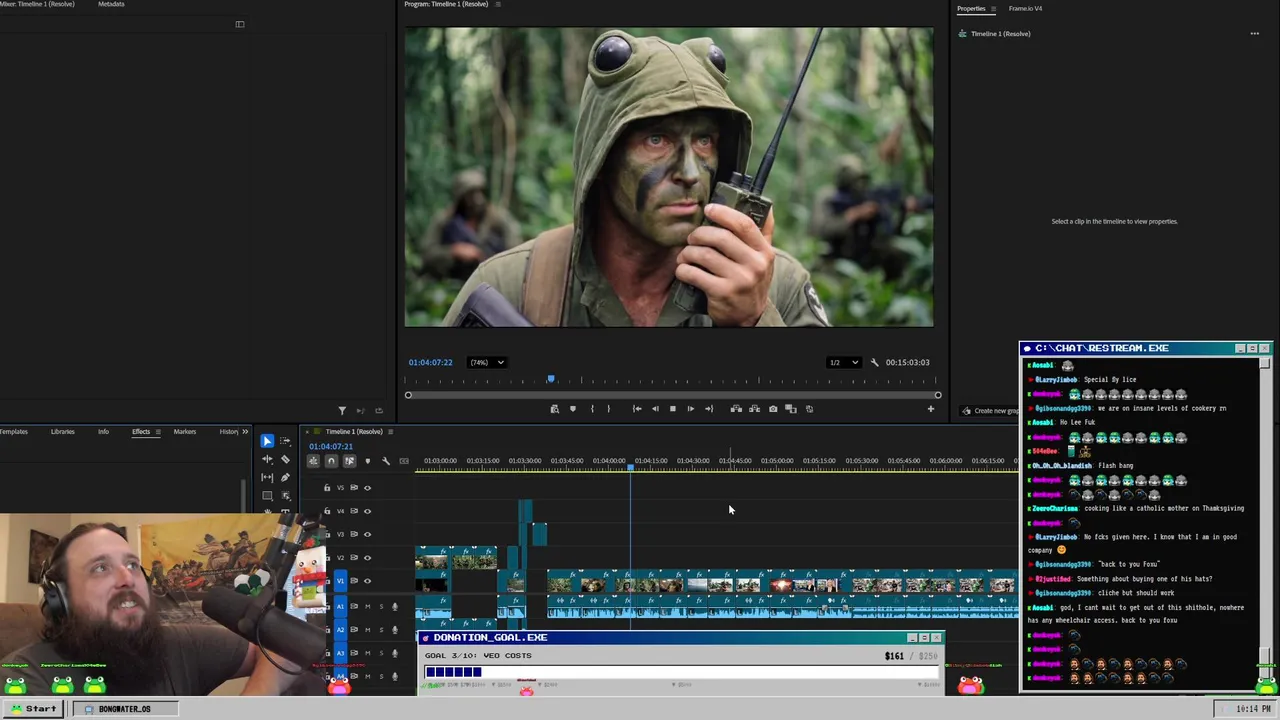Select the Track Select Forward tool
Image resolution: width=1280 pixels, height=720 pixels.
coord(285,441)
